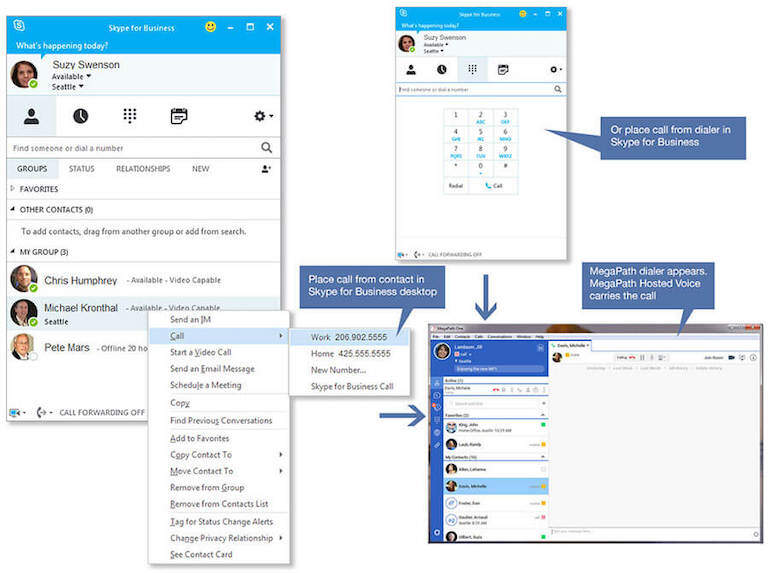Choose Add to Favorites
This screenshot has width=768, height=573.
click(199, 438)
